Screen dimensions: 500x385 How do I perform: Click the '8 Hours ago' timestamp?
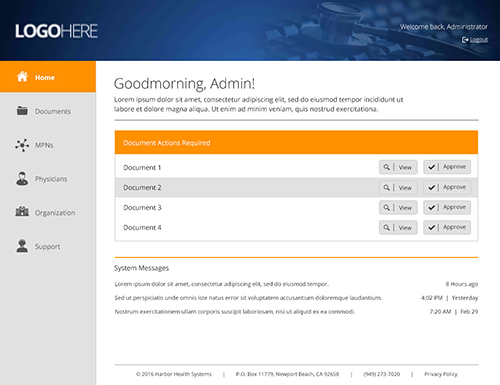[462, 284]
